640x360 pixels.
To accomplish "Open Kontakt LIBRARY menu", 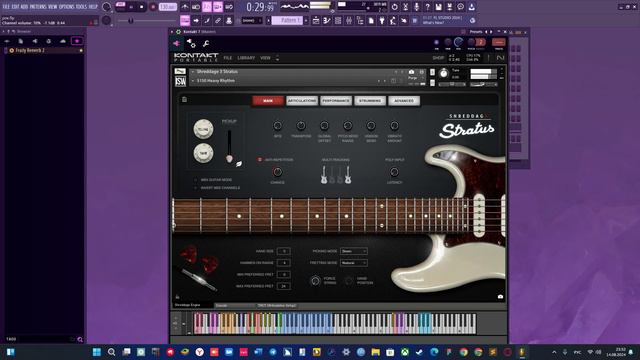I will coord(246,58).
